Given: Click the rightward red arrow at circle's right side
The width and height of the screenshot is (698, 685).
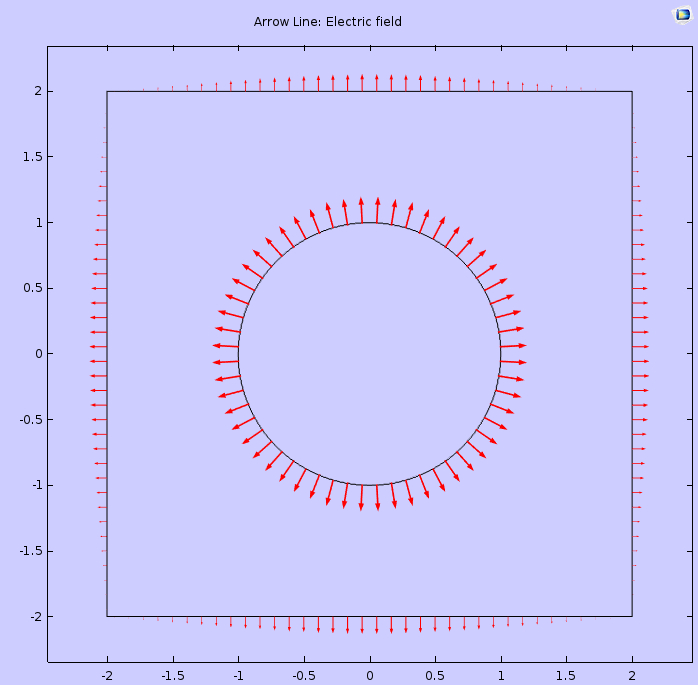Looking at the screenshot, I should [513, 345].
